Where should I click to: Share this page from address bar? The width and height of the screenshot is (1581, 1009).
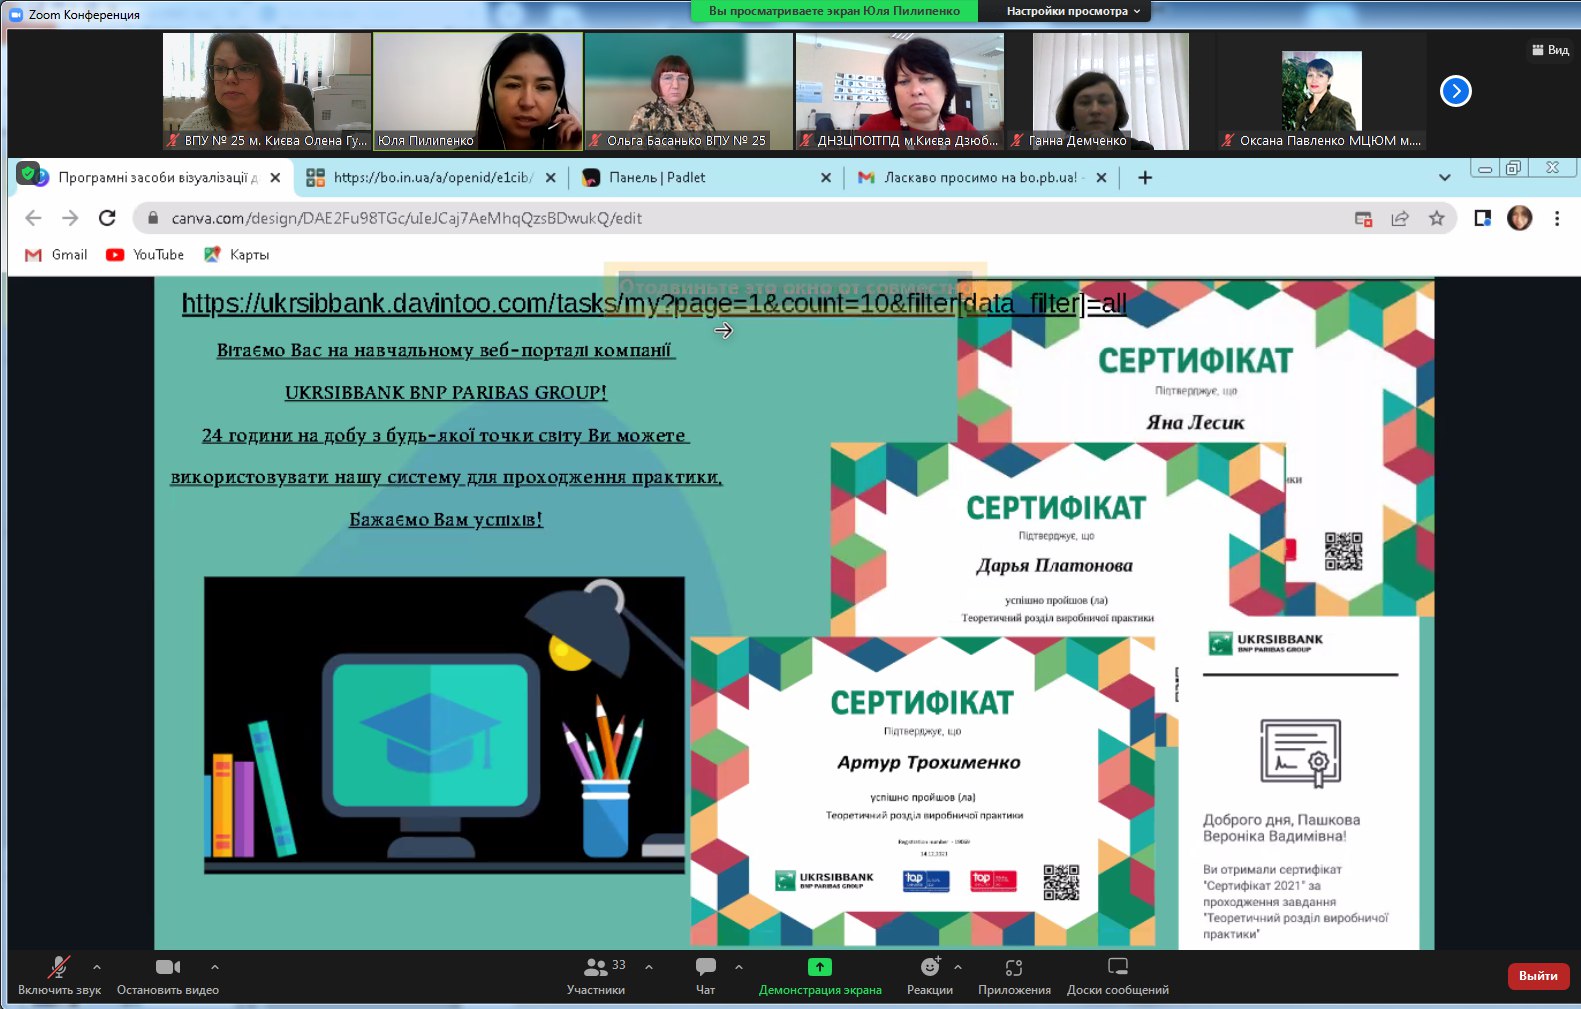1400,218
